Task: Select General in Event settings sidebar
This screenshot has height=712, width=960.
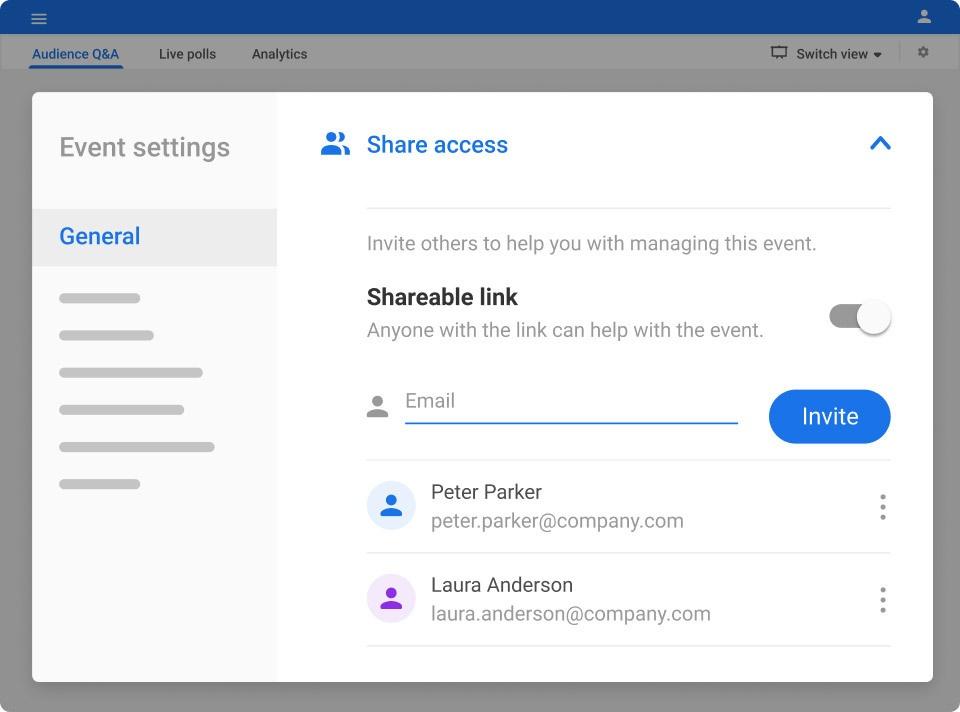Action: [154, 237]
